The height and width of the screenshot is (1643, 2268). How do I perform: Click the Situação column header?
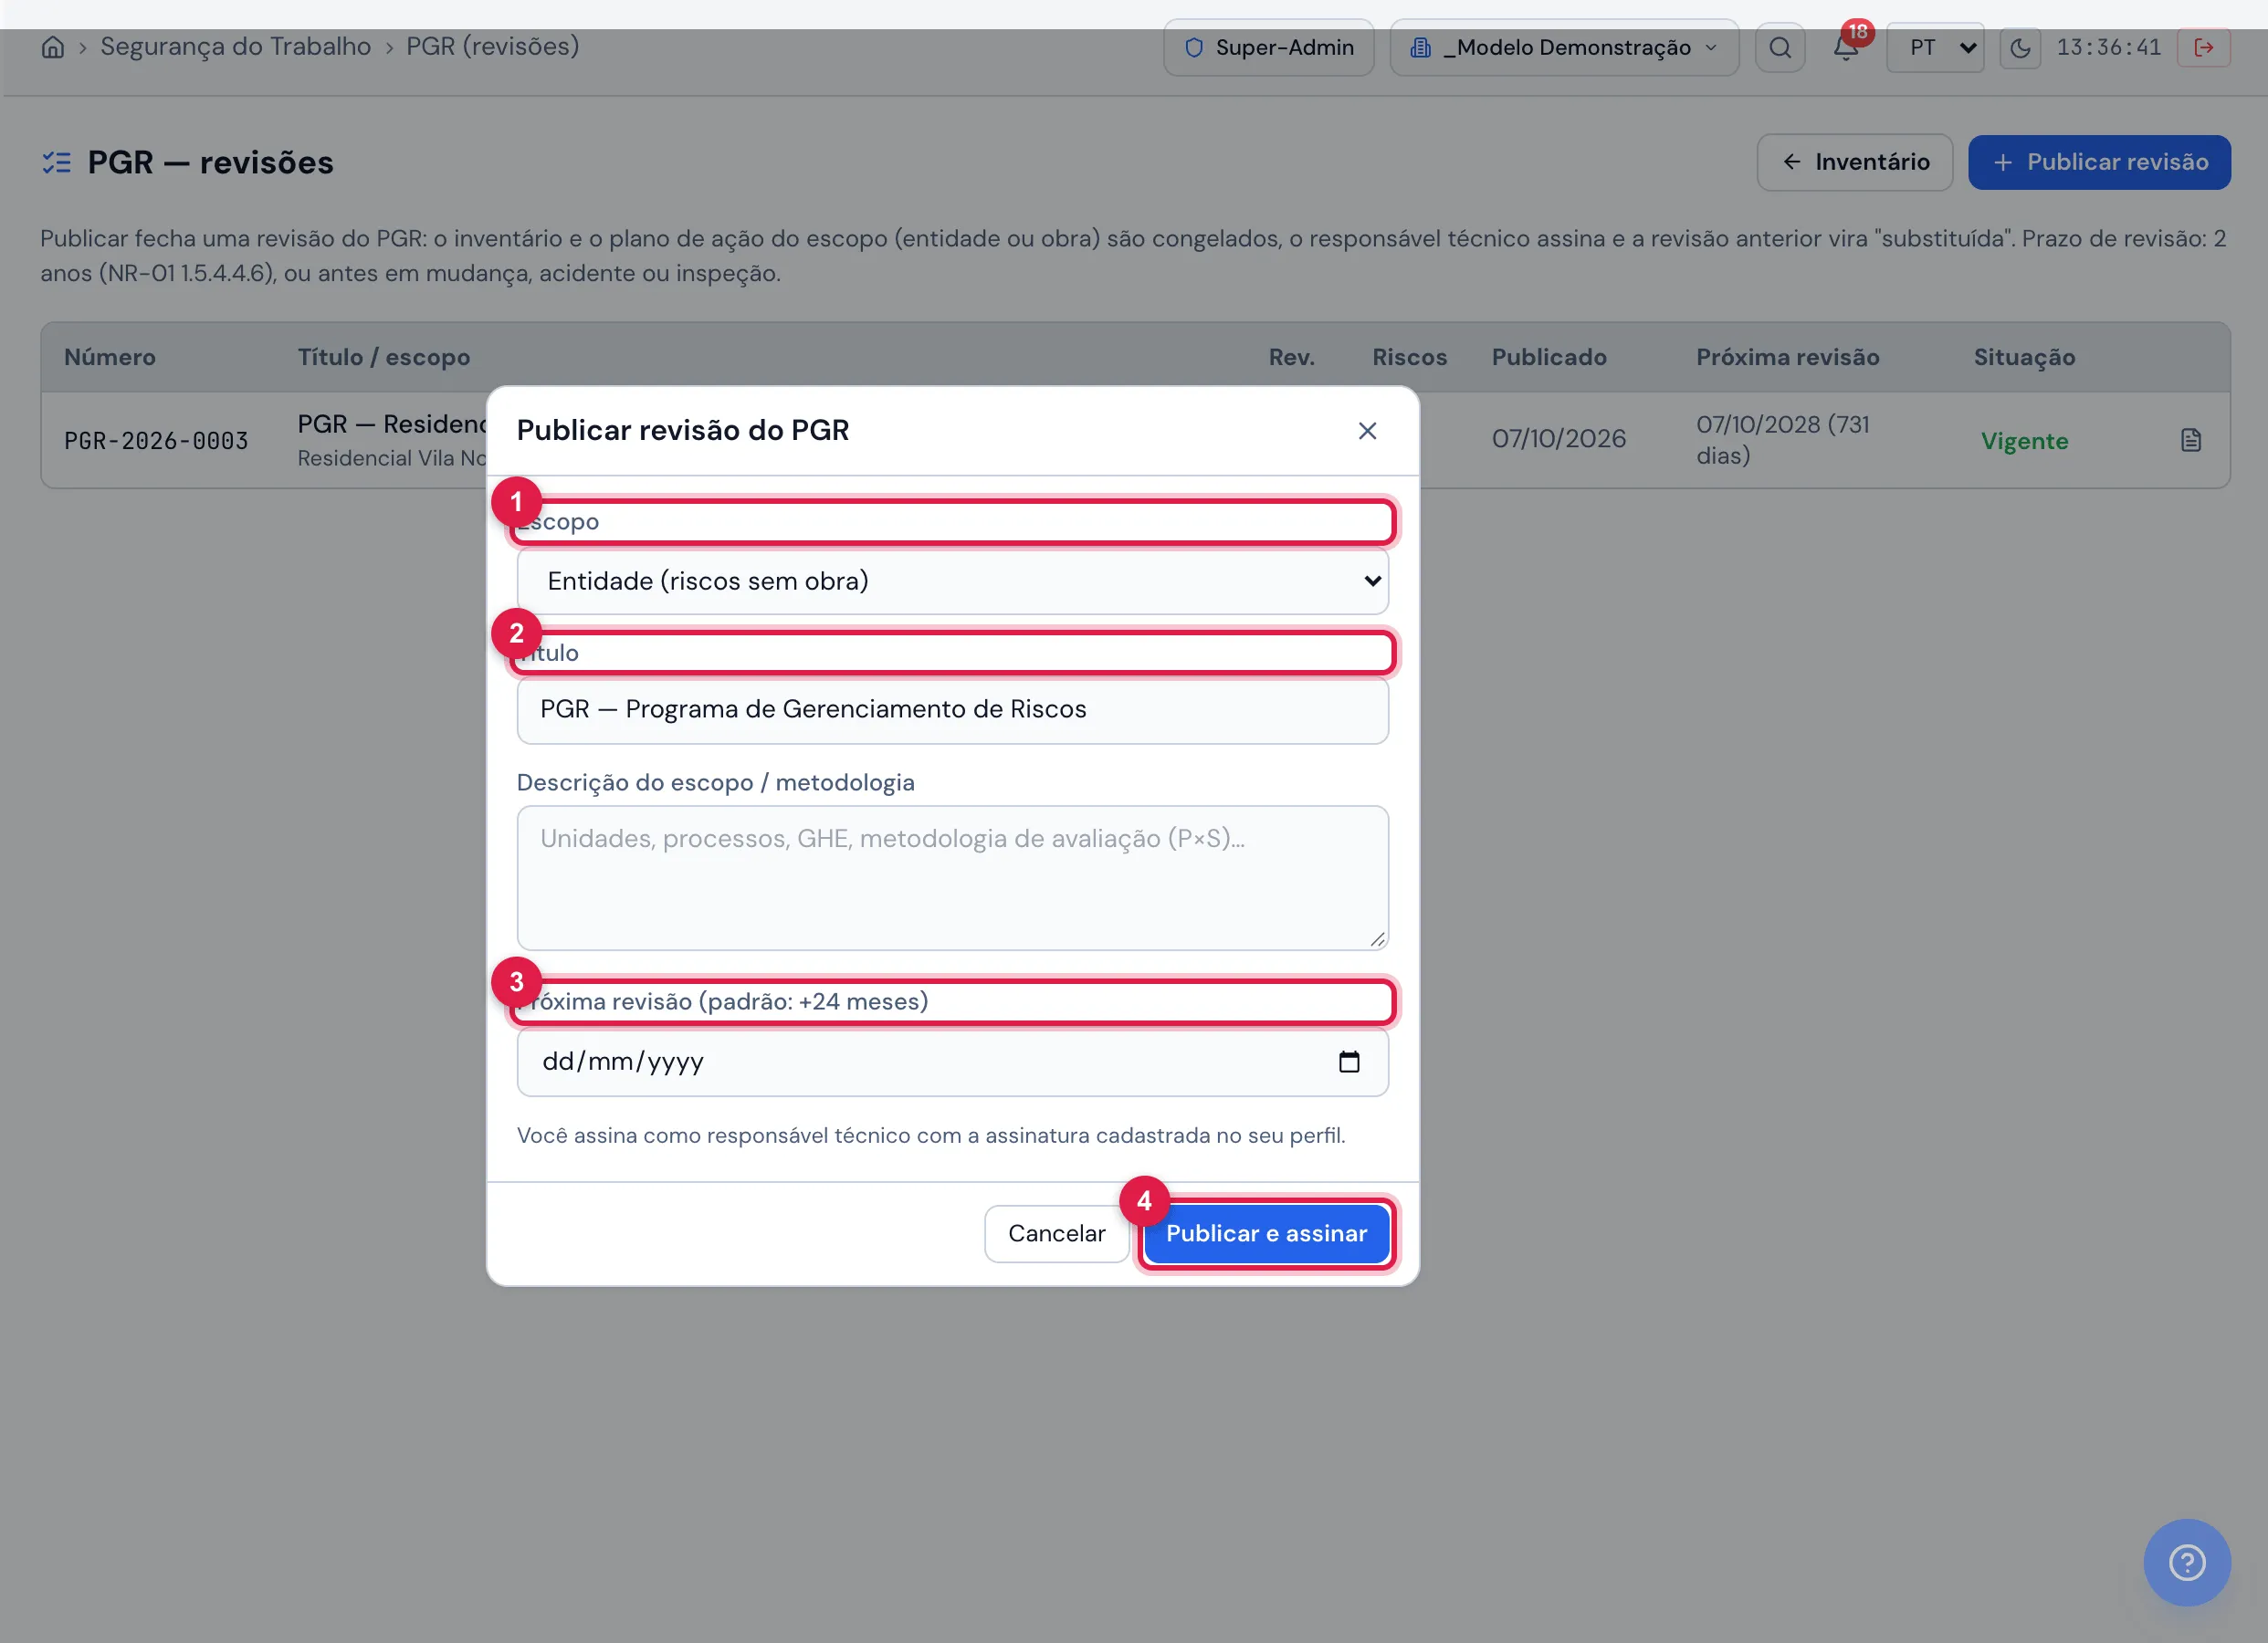pyautogui.click(x=2024, y=357)
